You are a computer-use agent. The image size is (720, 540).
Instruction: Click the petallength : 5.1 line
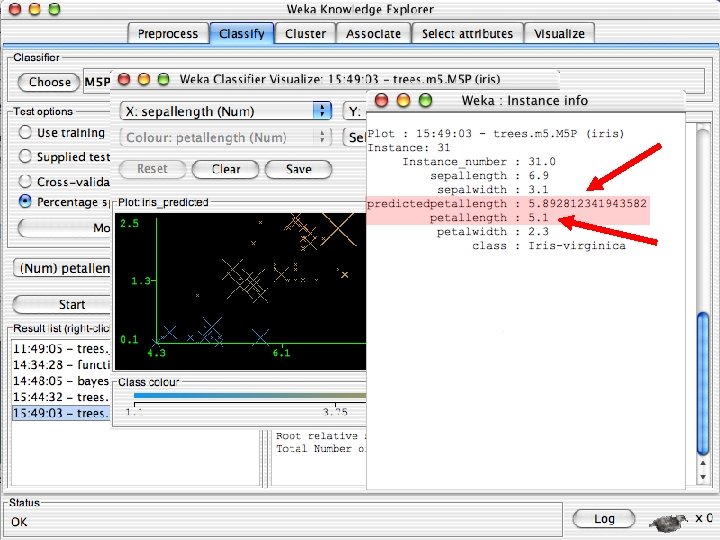[489, 218]
